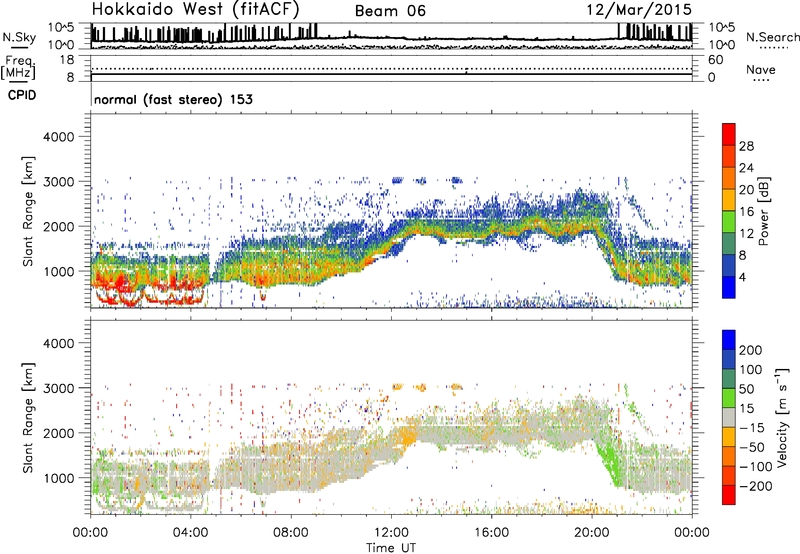This screenshot has width=800, height=554.
Task: Click the '08:00' time axis label
Action: click(291, 533)
